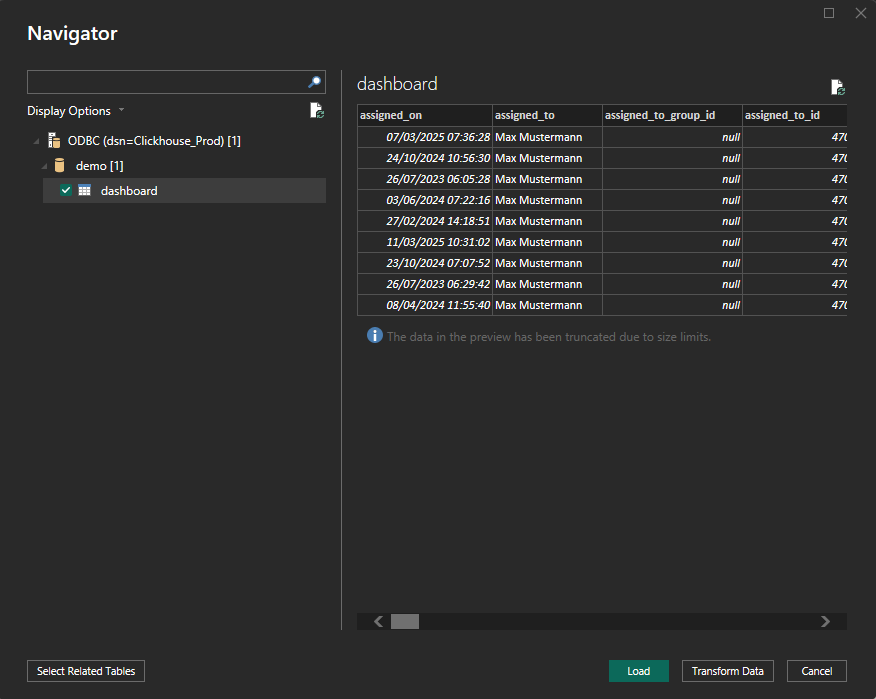The image size is (876, 699).
Task: Click the info icon next to the truncated message
Action: 375,335
